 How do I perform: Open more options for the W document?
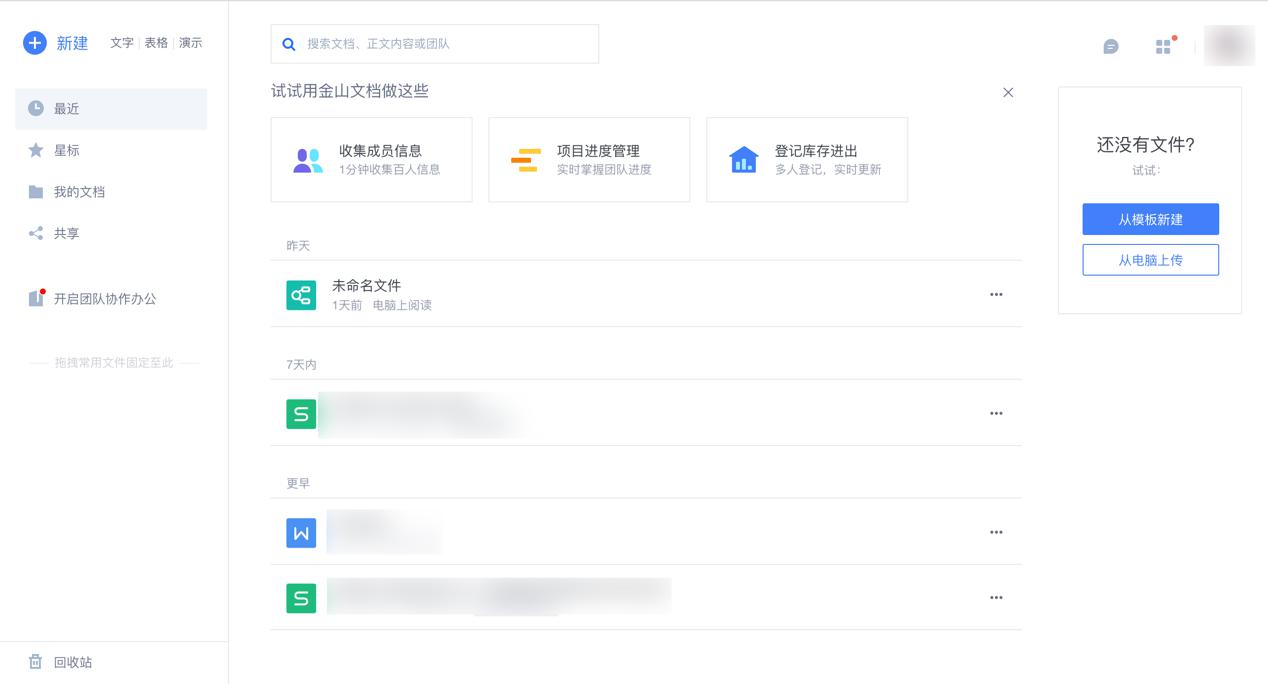pyautogui.click(x=996, y=533)
